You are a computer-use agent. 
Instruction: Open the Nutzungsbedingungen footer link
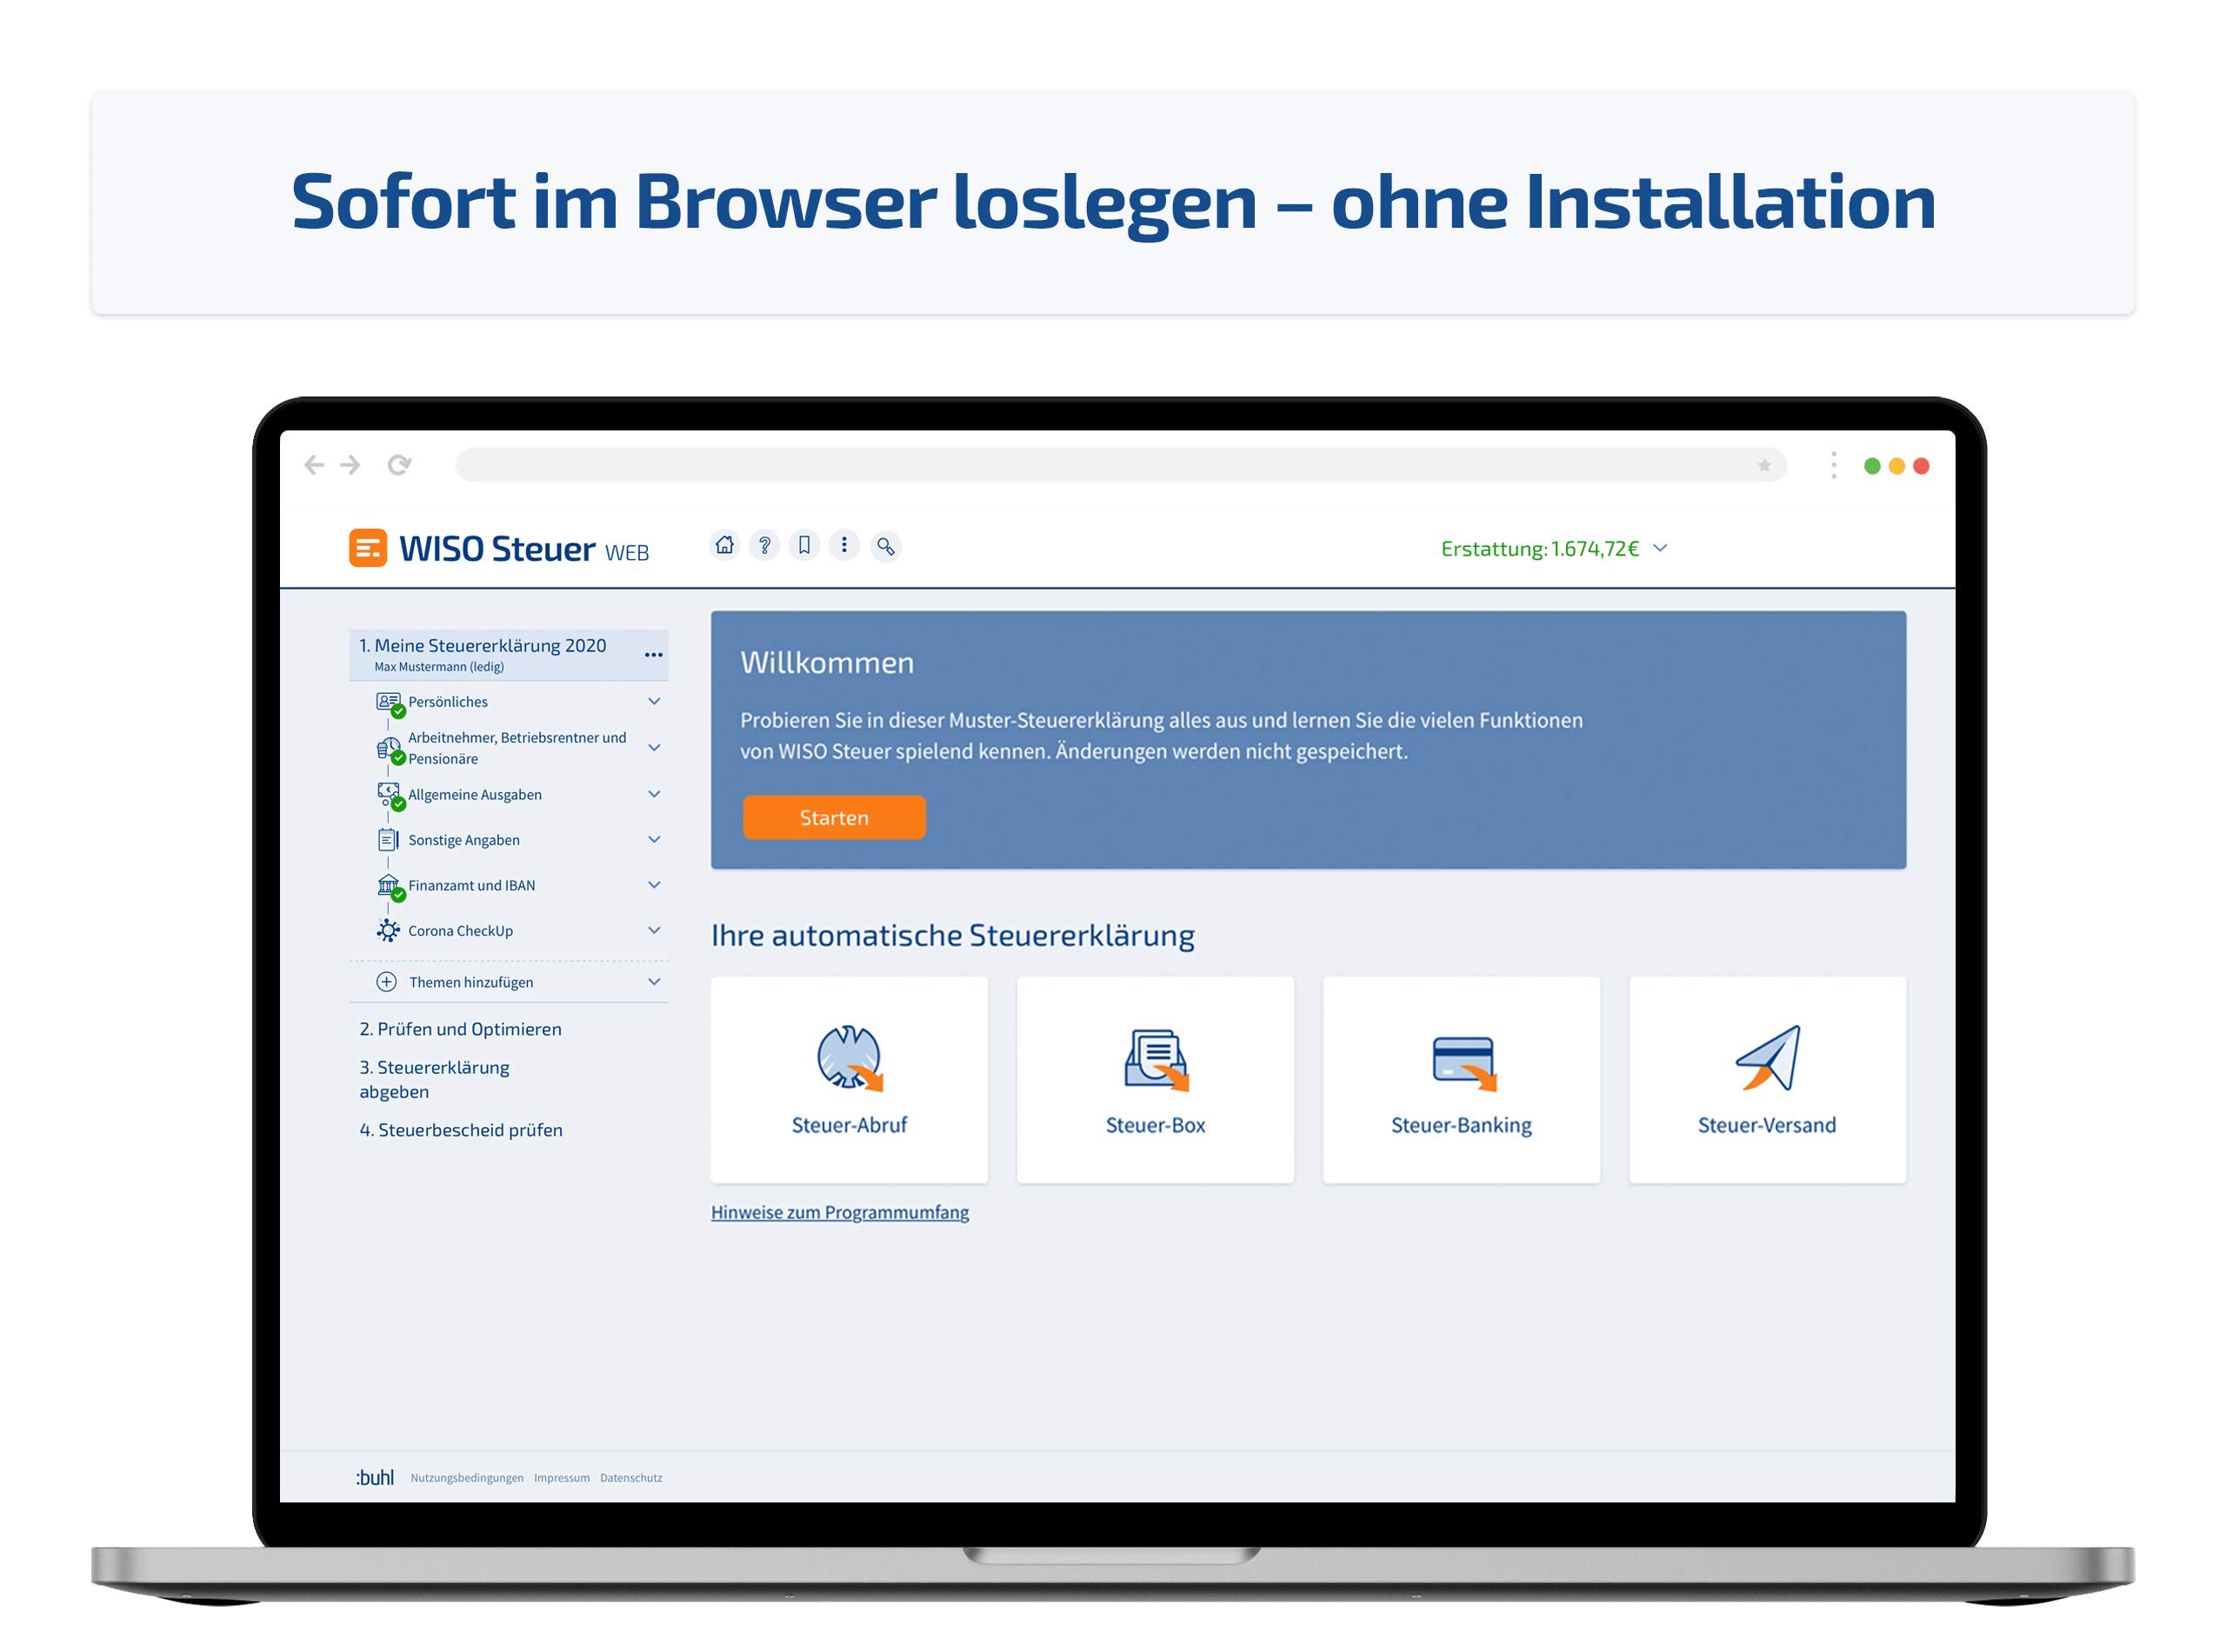pyautogui.click(x=467, y=1478)
